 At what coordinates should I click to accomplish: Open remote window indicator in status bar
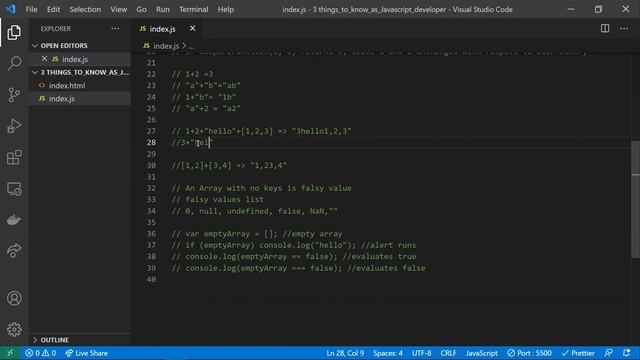(x=10, y=353)
